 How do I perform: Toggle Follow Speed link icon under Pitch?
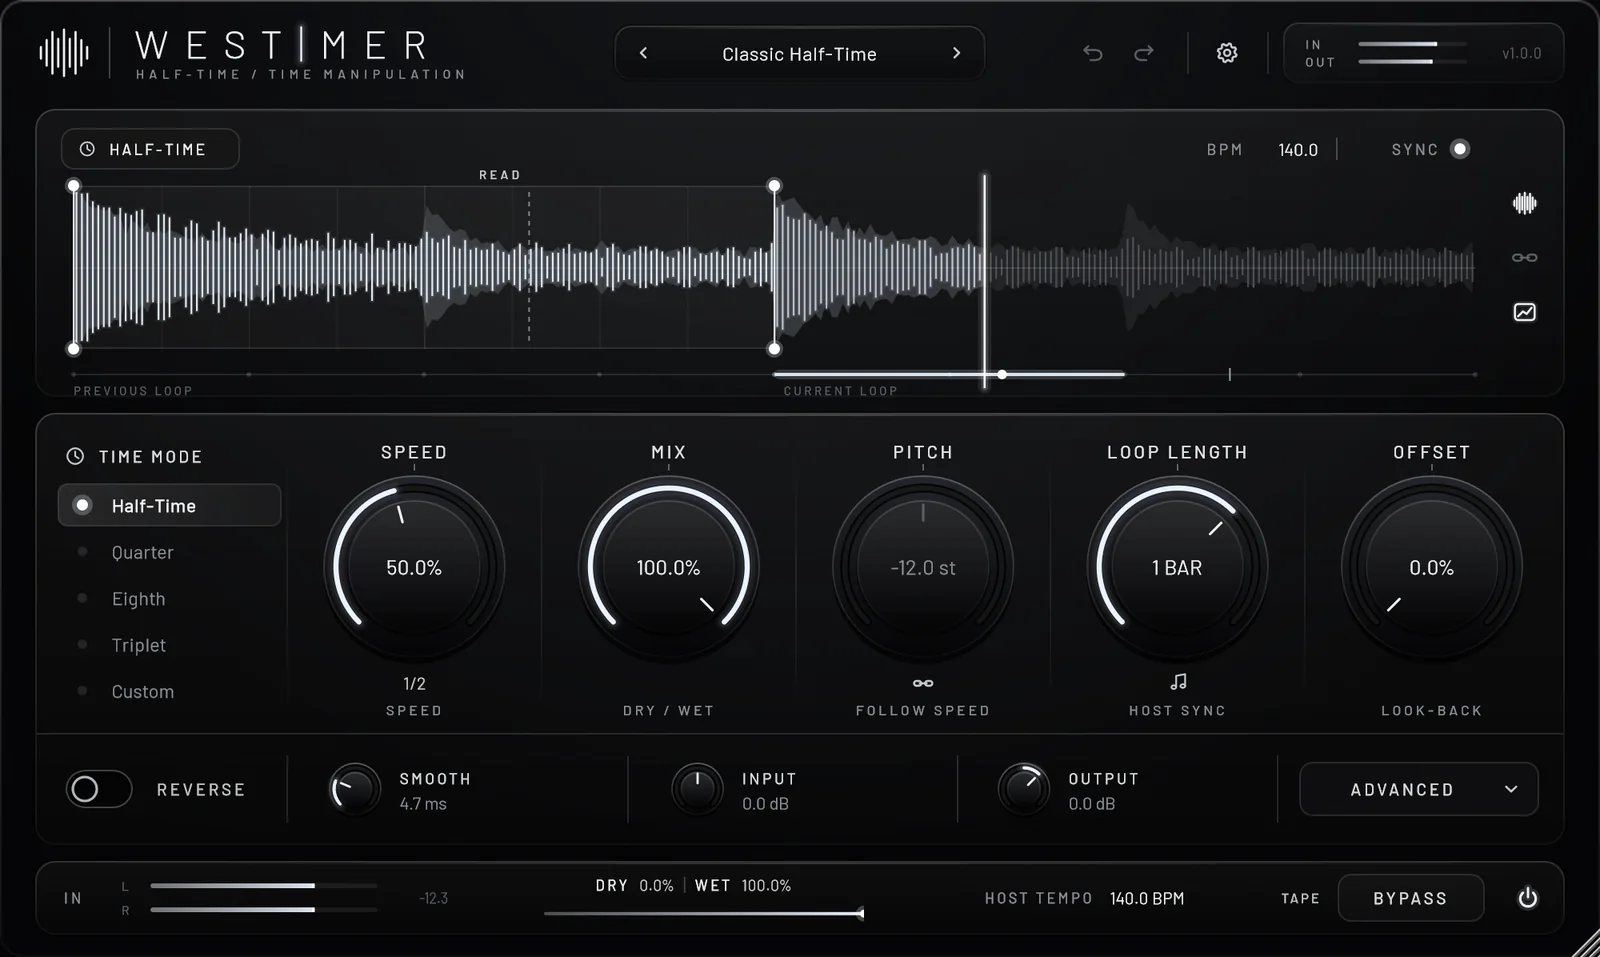(x=923, y=683)
